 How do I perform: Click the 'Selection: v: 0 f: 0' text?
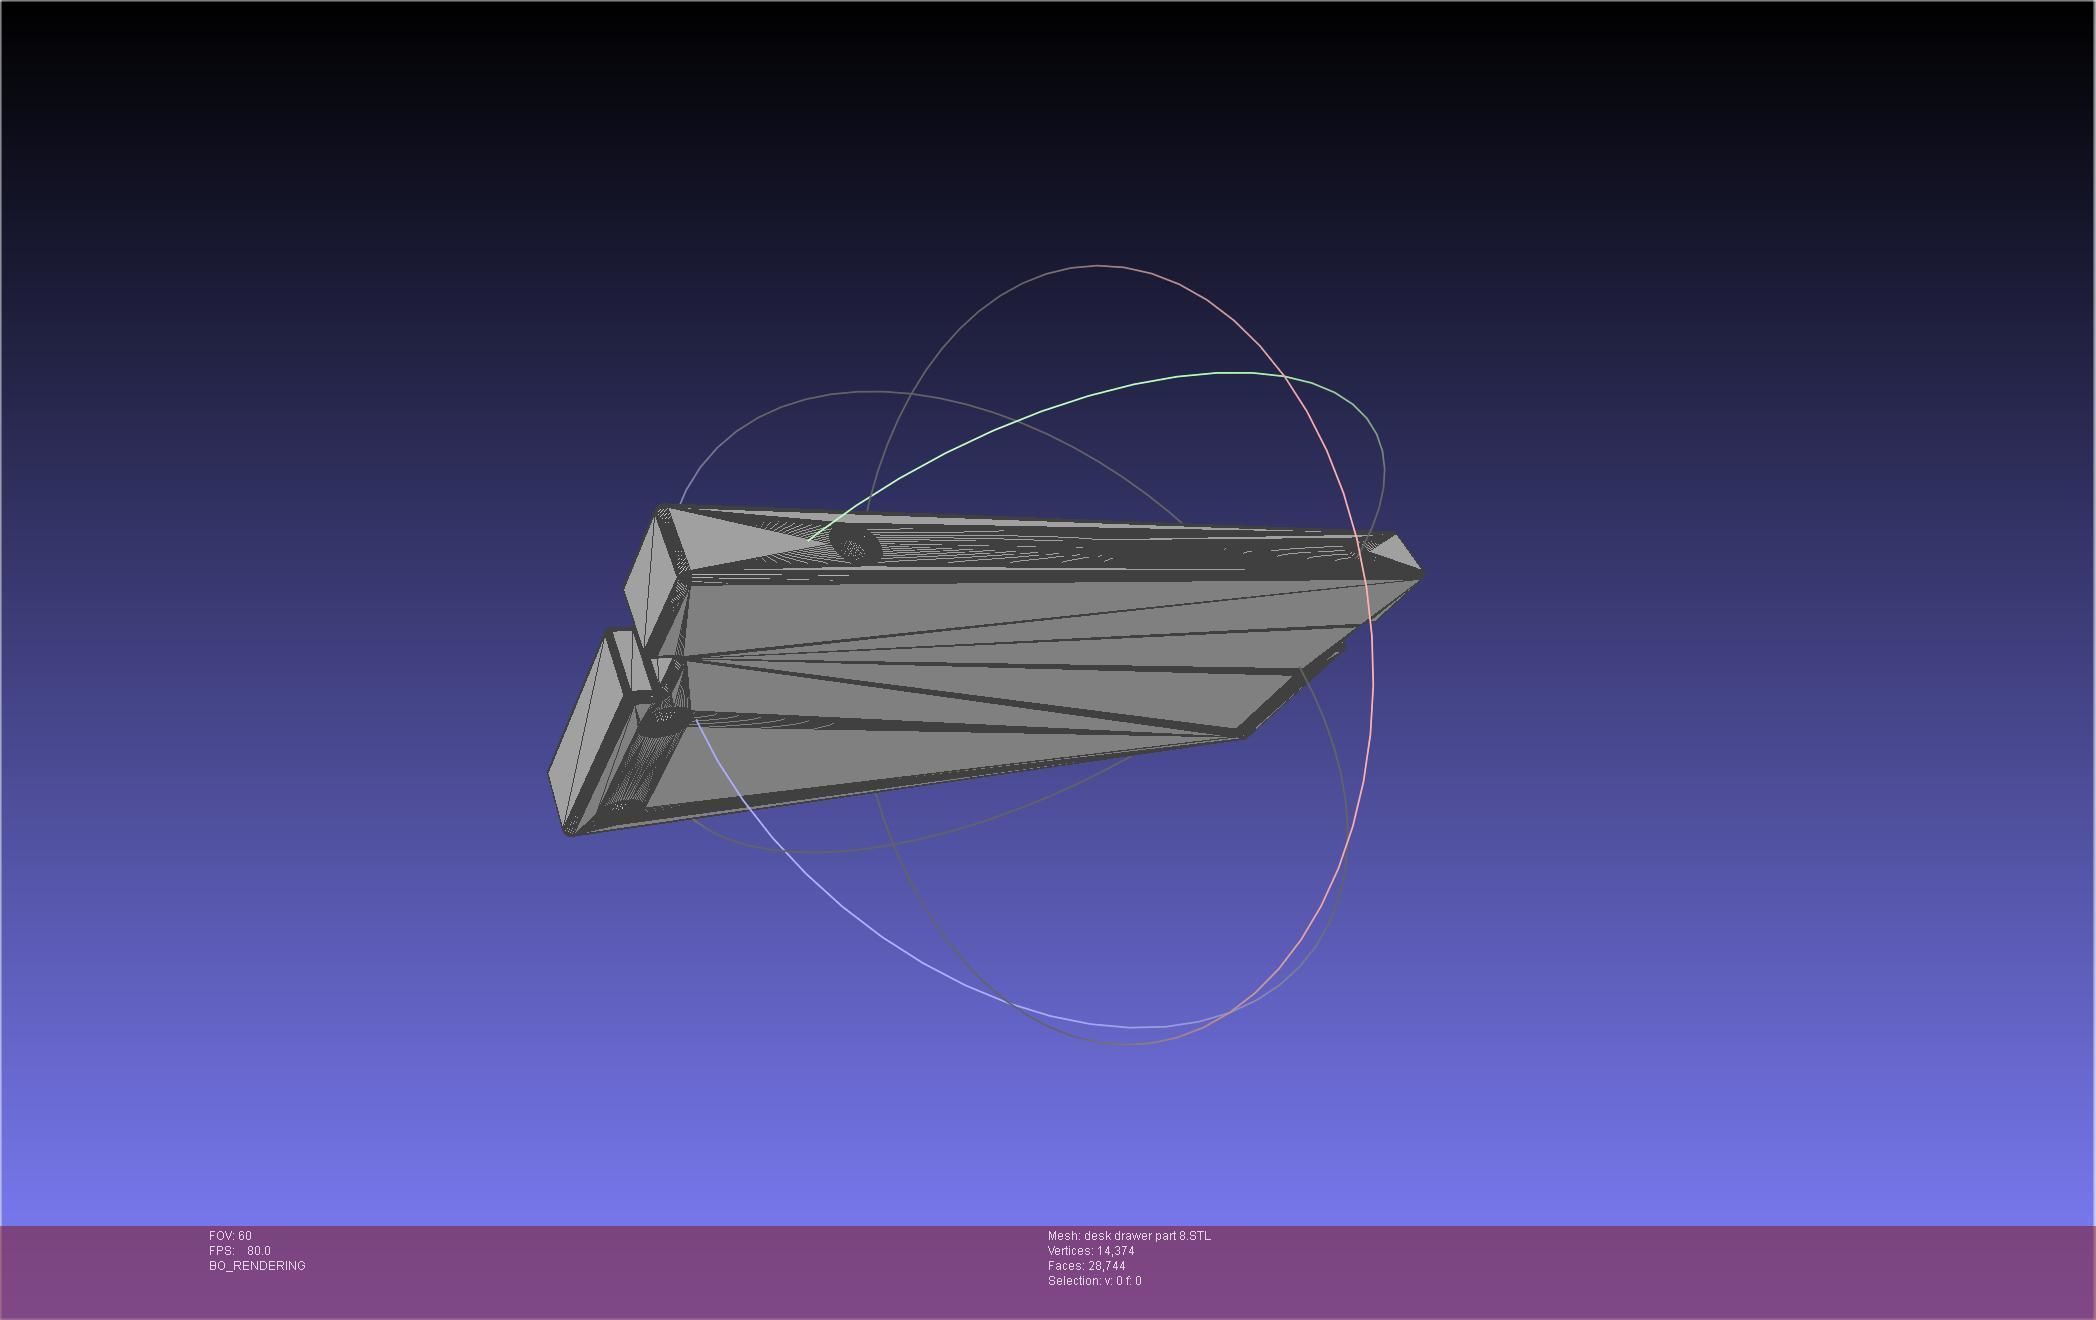(x=1095, y=1281)
